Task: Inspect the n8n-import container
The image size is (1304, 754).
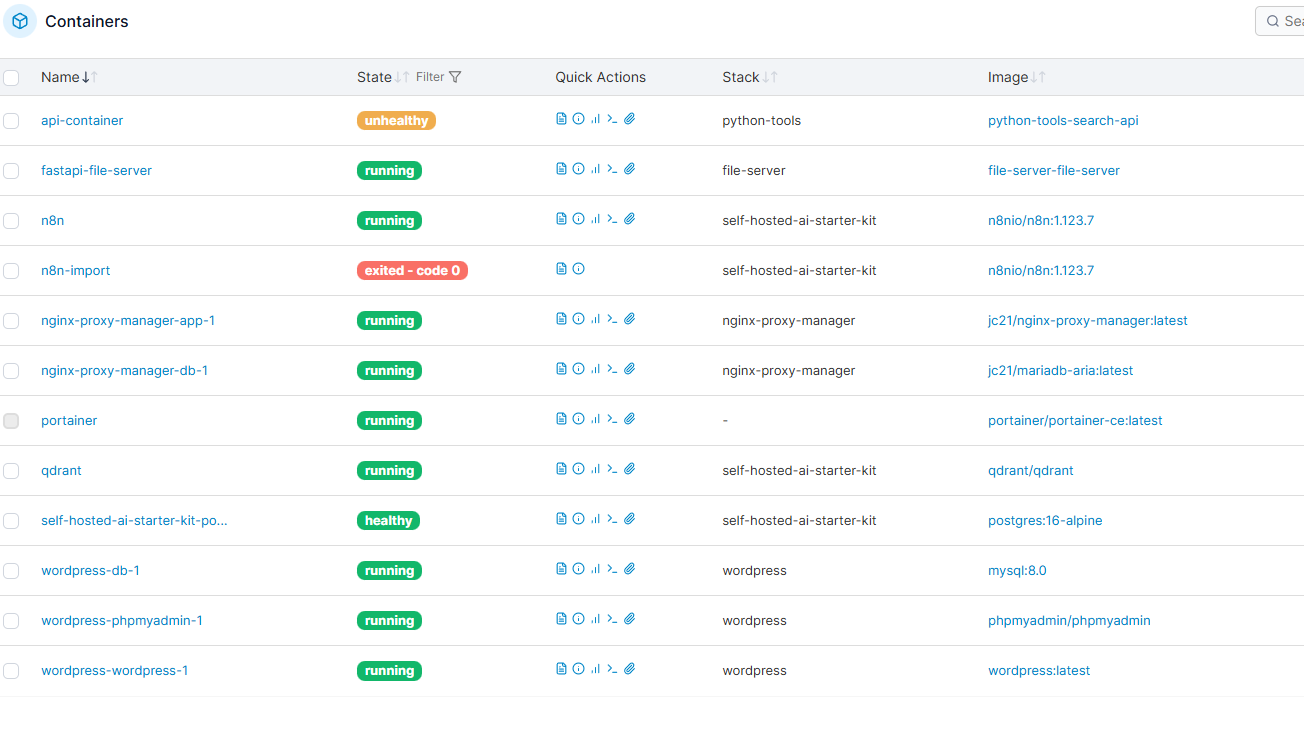Action: coord(578,269)
